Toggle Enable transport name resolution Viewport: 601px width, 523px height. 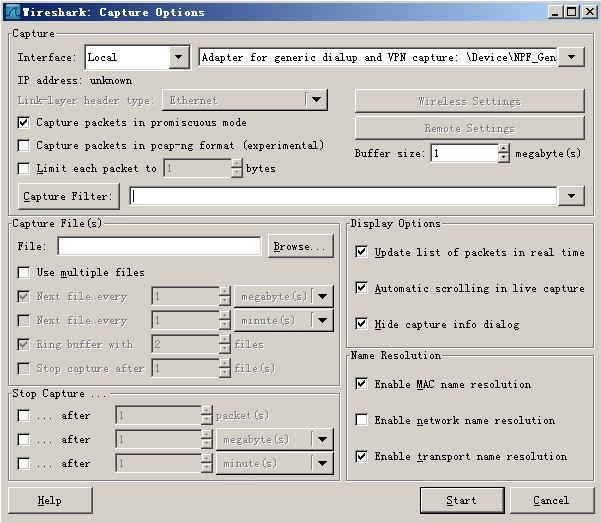[361, 456]
